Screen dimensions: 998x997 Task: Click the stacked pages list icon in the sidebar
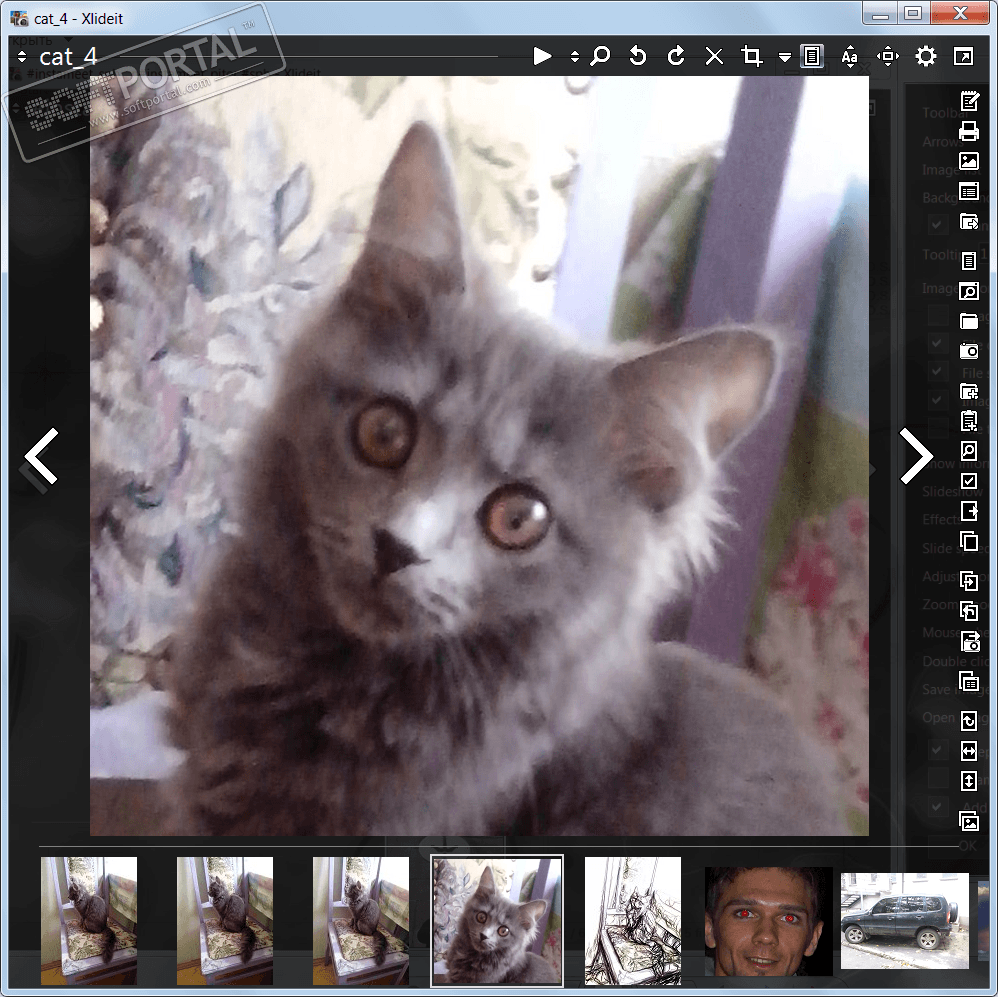[969, 681]
